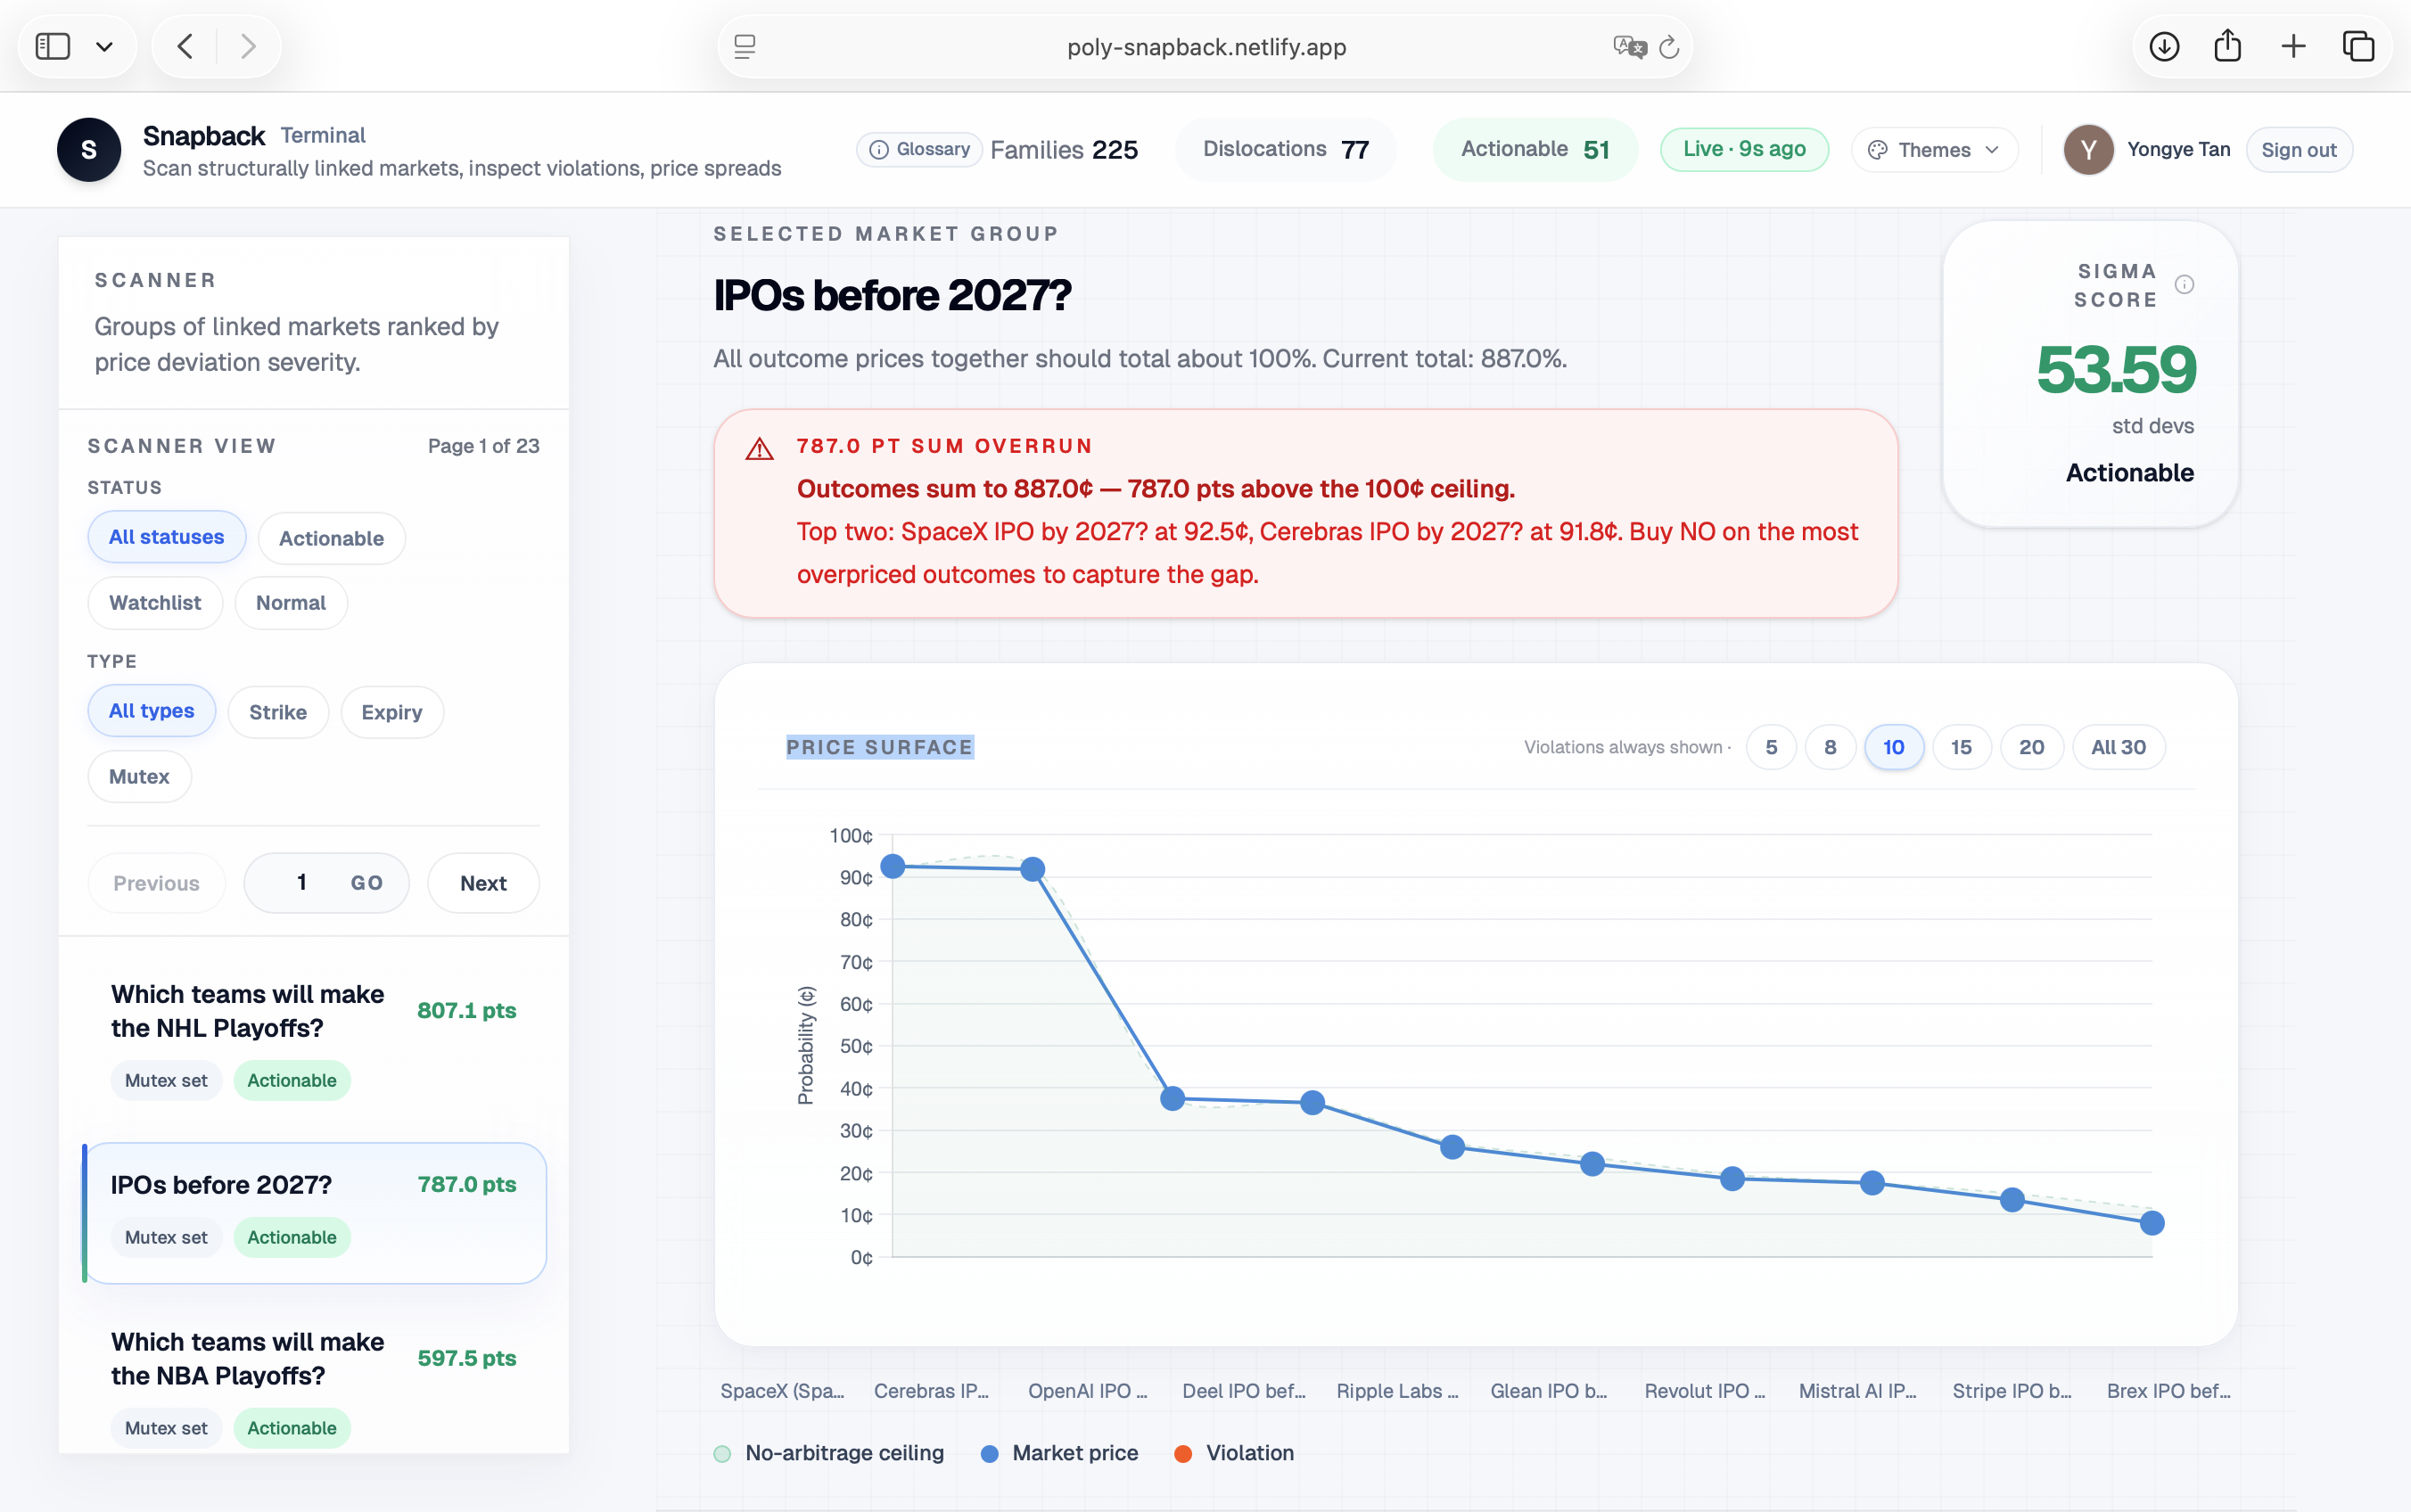Click the Snapback S logo
The height and width of the screenshot is (1512, 2411).
[89, 150]
